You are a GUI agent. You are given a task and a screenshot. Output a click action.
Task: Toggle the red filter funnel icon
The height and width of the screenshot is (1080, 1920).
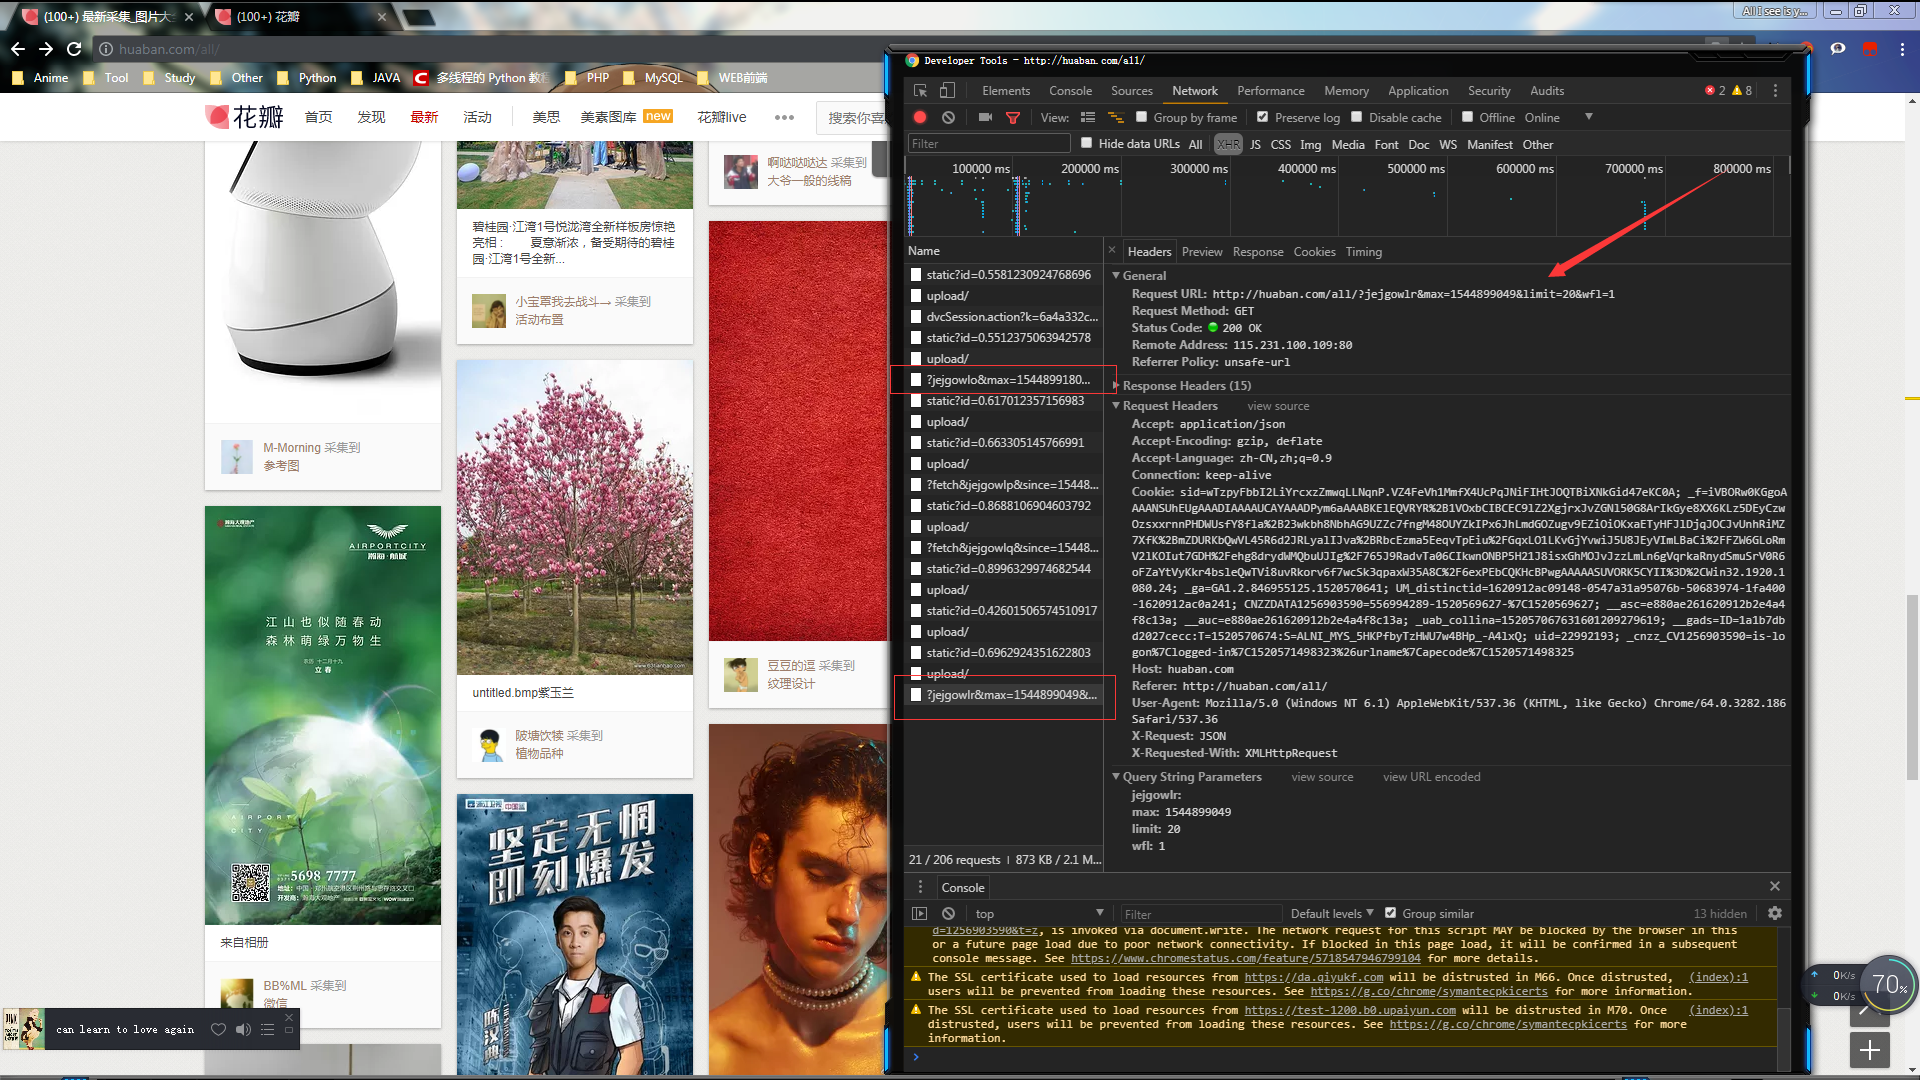pyautogui.click(x=1012, y=118)
